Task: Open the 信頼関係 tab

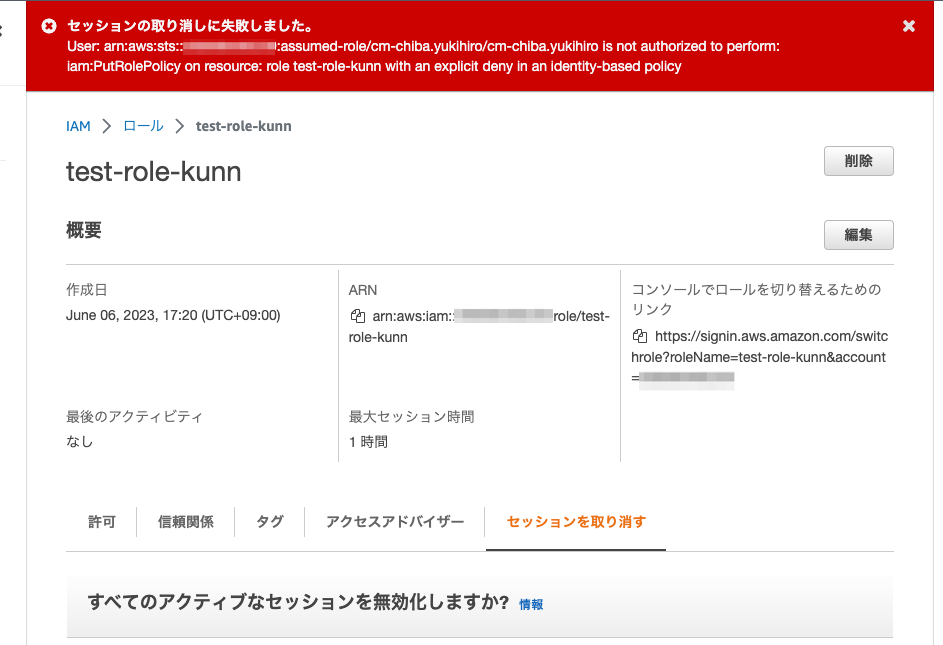Action: [x=185, y=521]
